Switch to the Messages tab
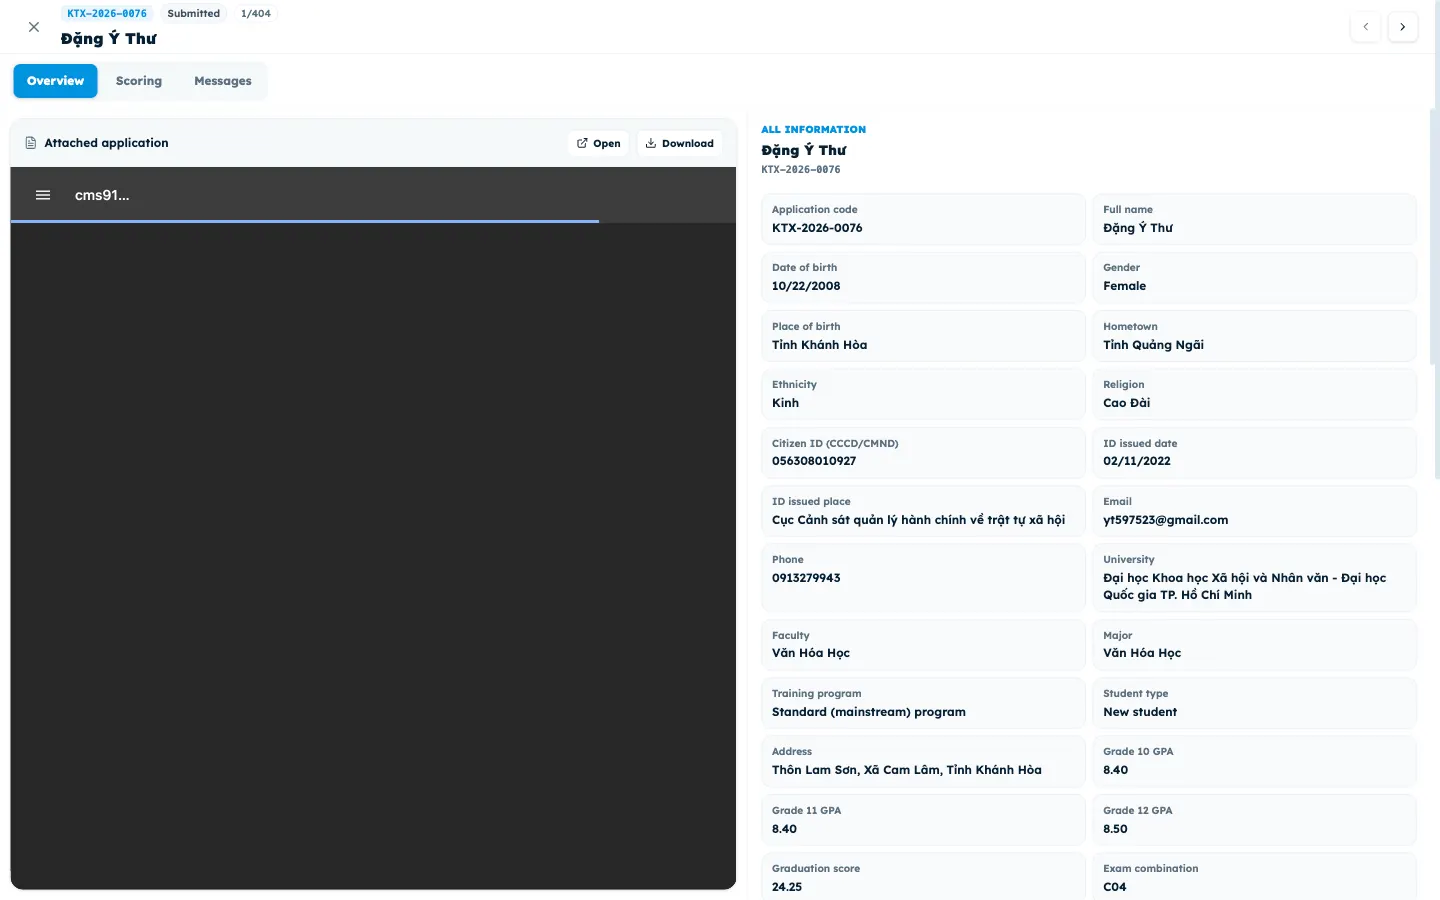The height and width of the screenshot is (900, 1440). point(223,81)
